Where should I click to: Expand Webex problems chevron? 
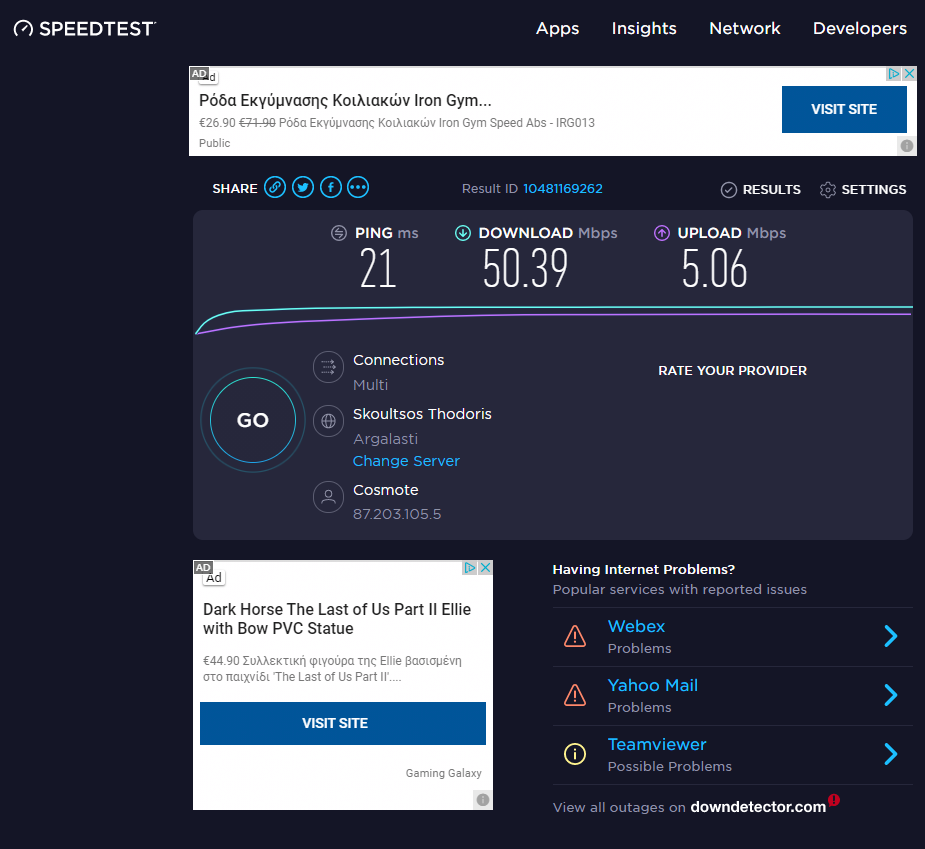point(891,636)
